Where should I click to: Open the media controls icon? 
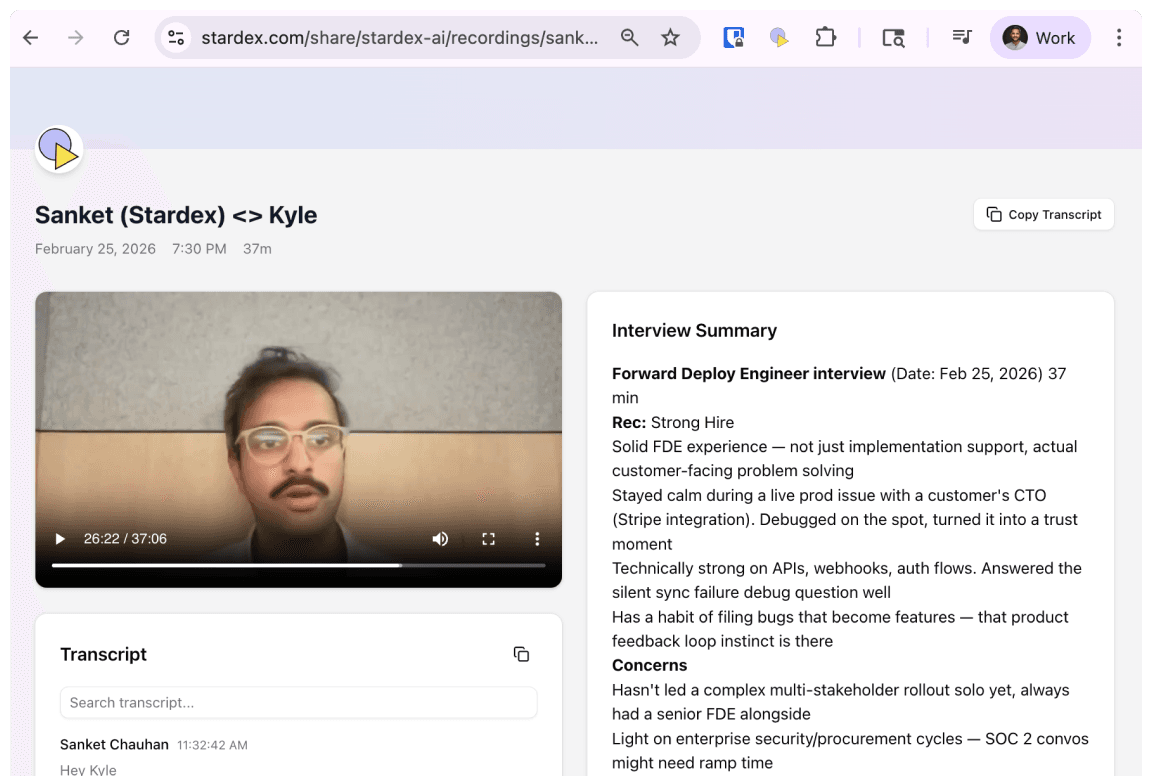[x=962, y=37]
